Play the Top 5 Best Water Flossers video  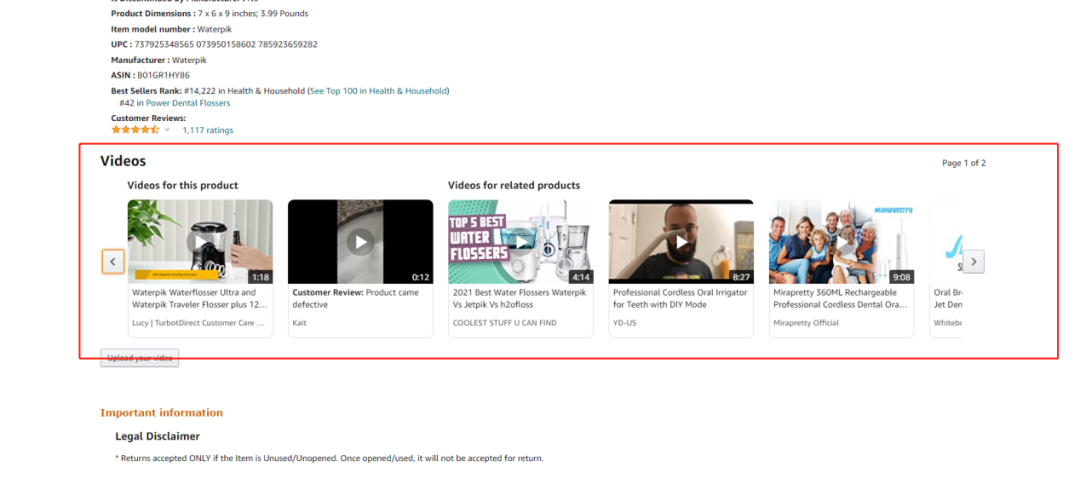(x=521, y=242)
